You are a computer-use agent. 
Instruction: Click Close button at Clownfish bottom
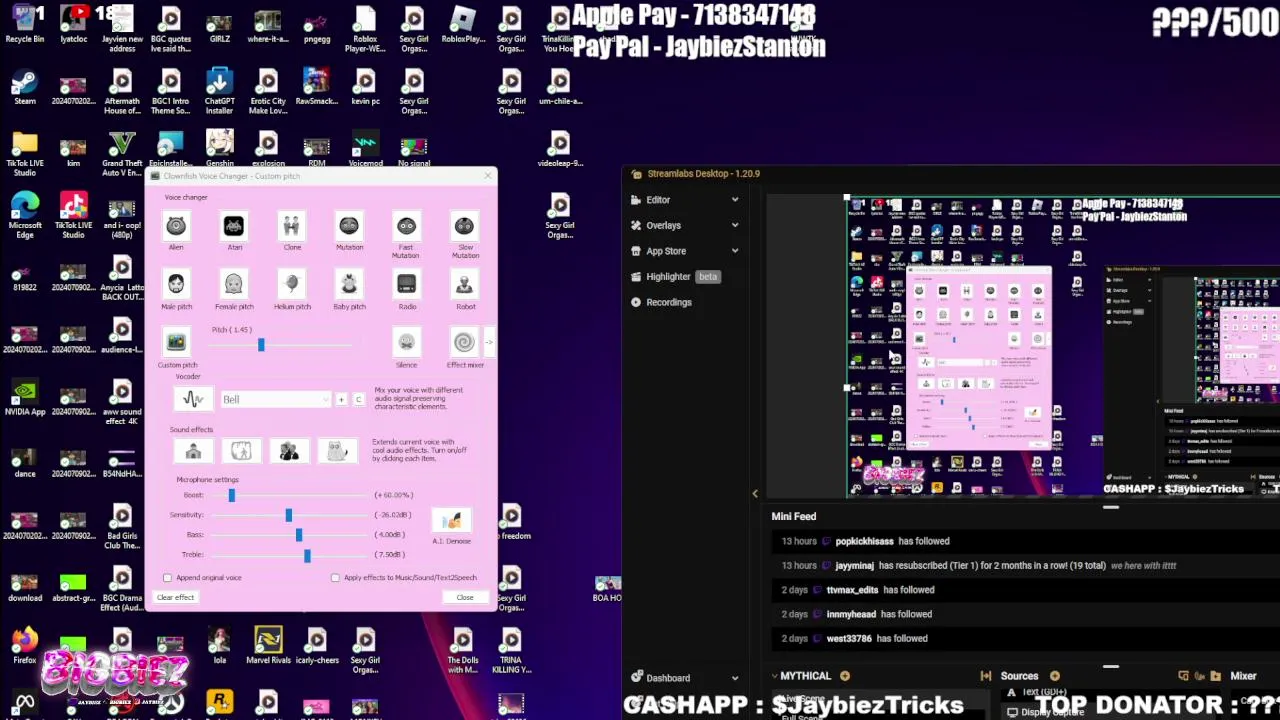click(x=465, y=598)
